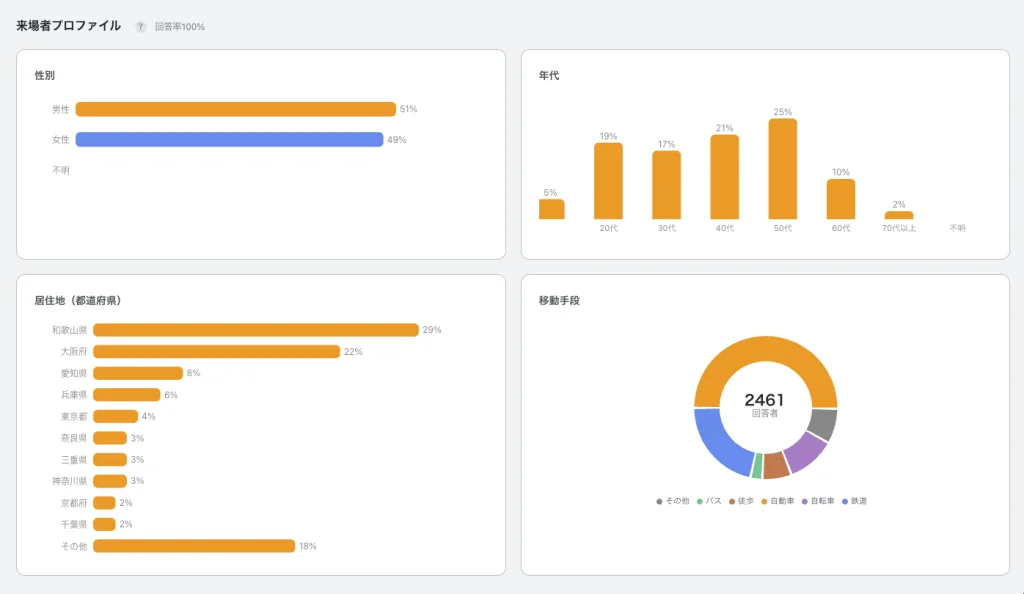Click the 男性 51% bar

tap(236, 109)
